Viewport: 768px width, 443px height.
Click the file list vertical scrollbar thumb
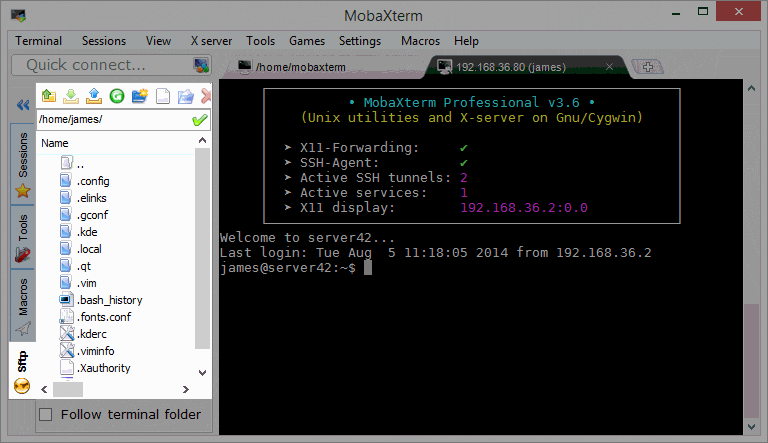[202, 249]
